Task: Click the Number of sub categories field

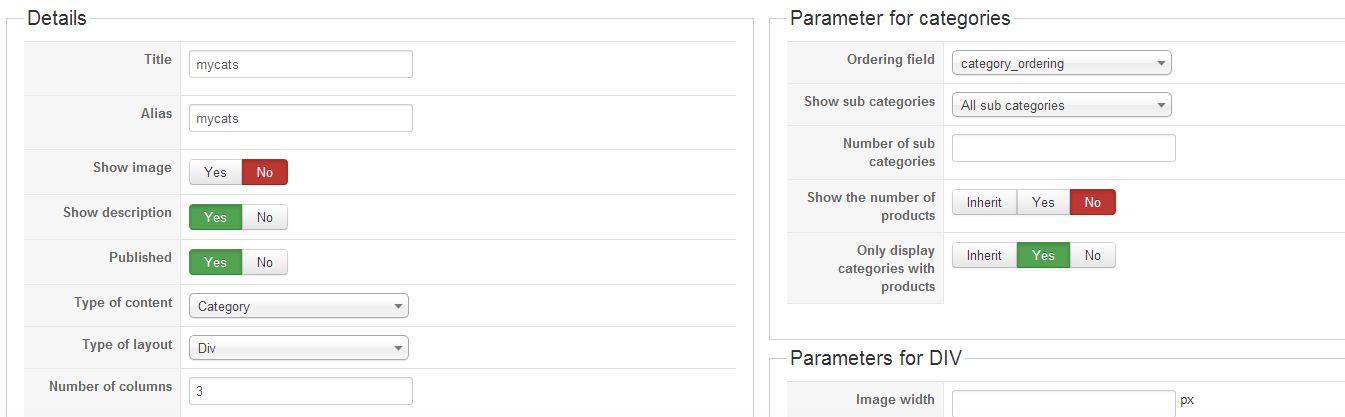Action: pyautogui.click(x=1063, y=148)
